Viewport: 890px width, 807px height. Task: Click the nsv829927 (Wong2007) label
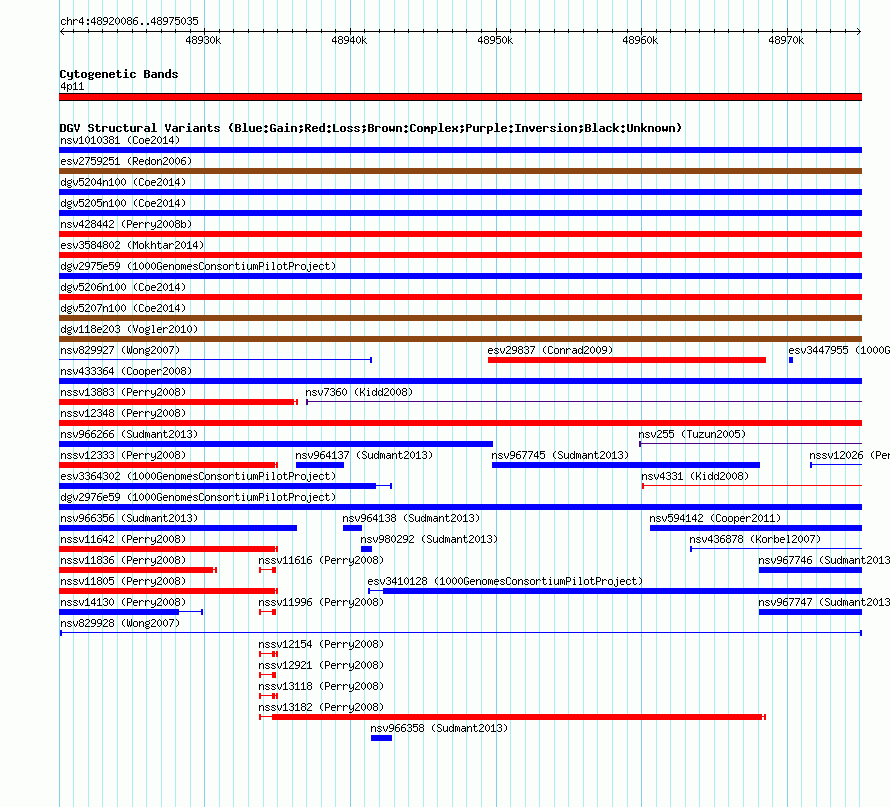[120, 350]
